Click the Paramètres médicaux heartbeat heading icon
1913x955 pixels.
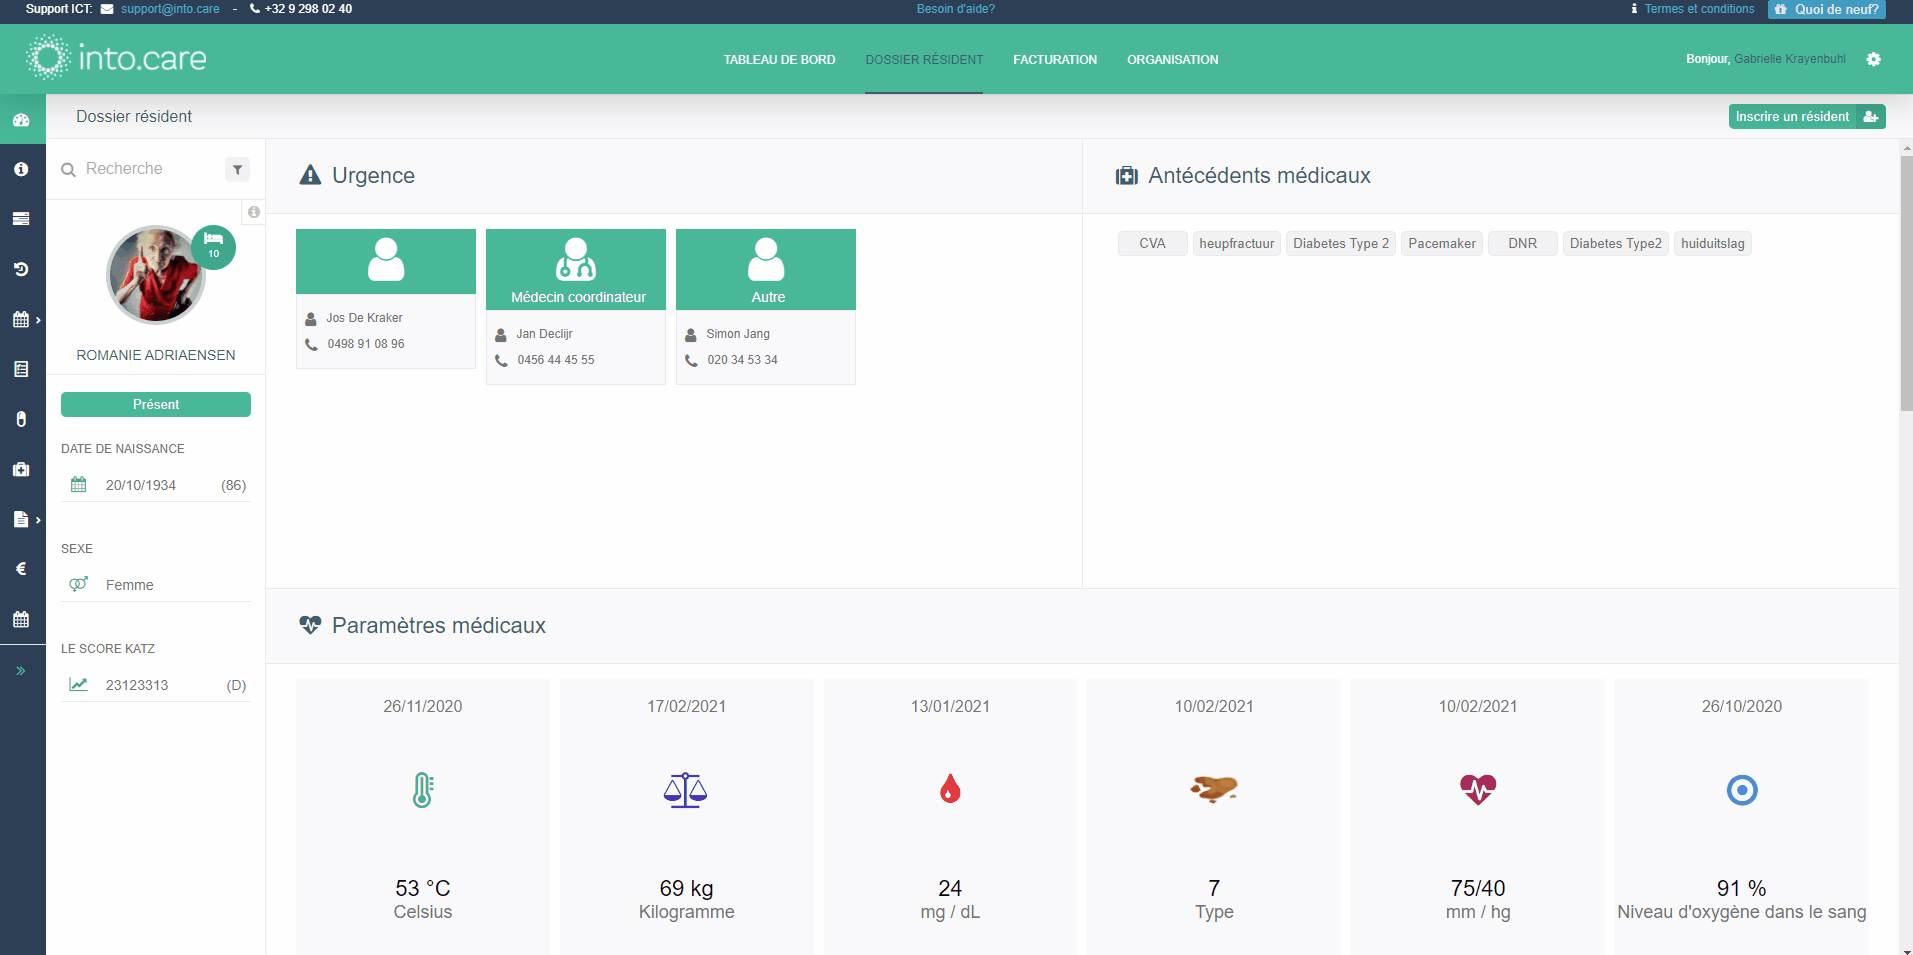[x=310, y=625]
